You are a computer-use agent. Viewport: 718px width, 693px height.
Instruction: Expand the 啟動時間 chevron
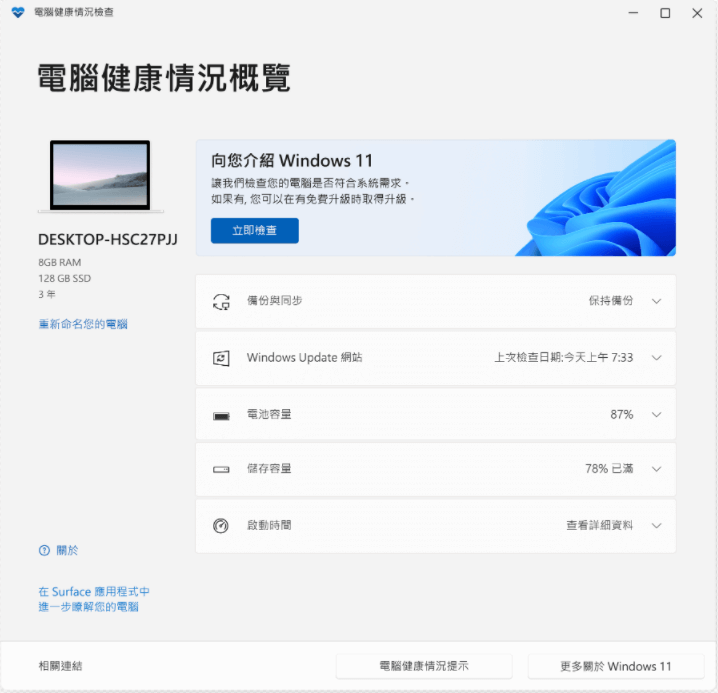click(657, 525)
